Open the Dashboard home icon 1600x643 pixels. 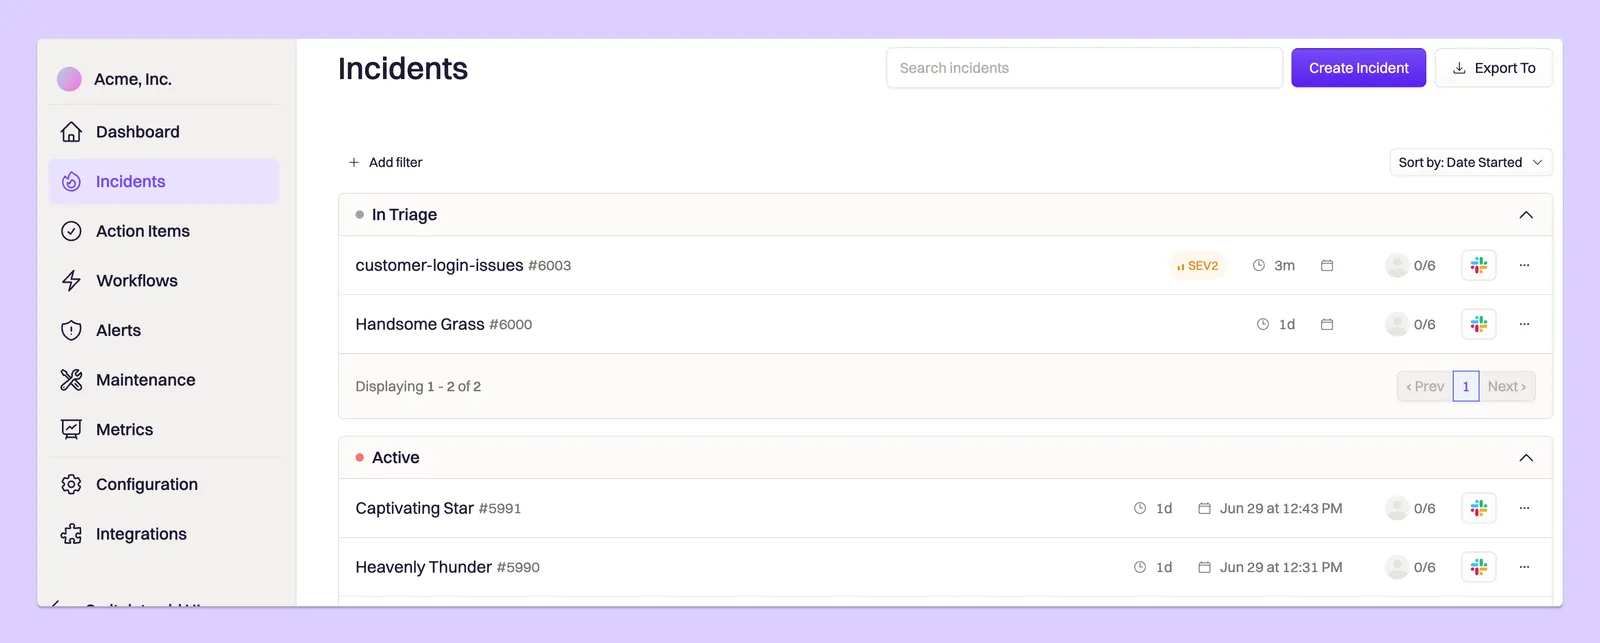click(71, 132)
